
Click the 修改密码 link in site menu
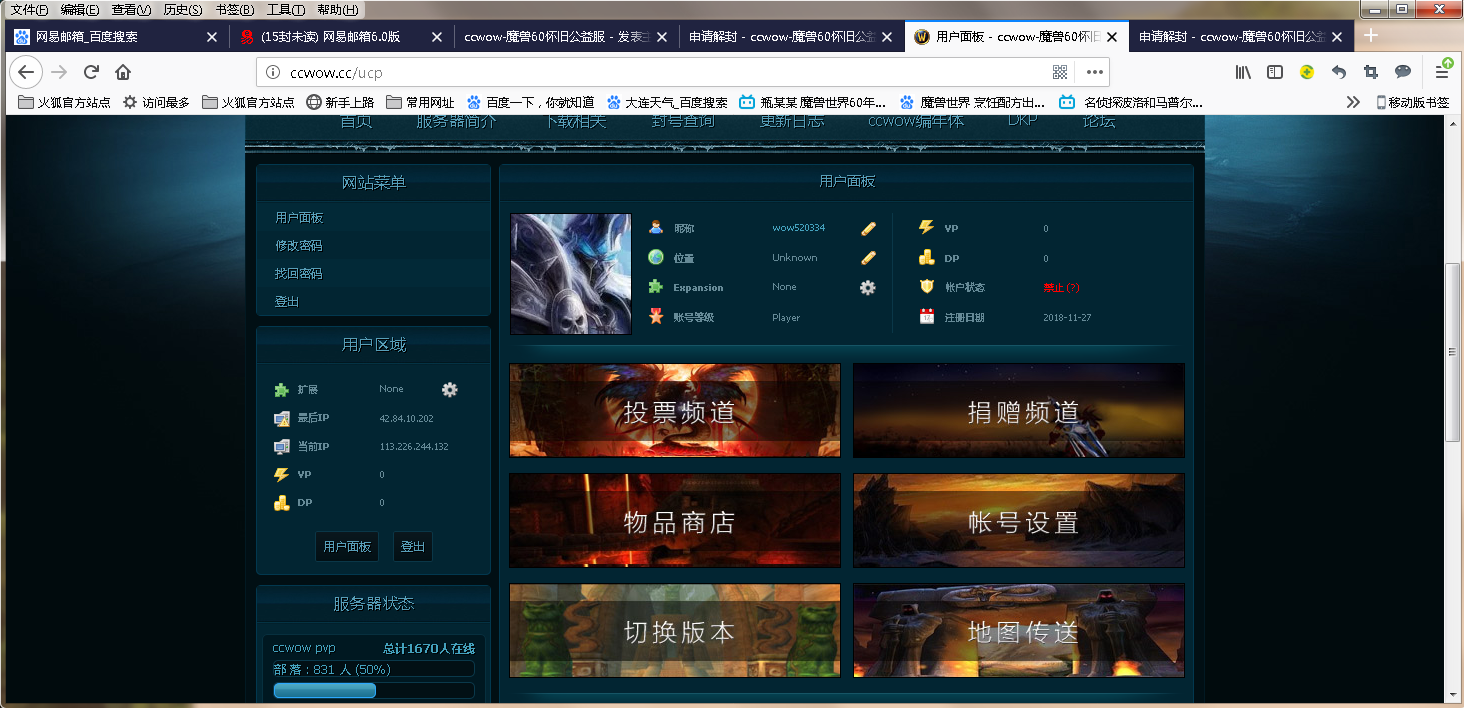299,246
